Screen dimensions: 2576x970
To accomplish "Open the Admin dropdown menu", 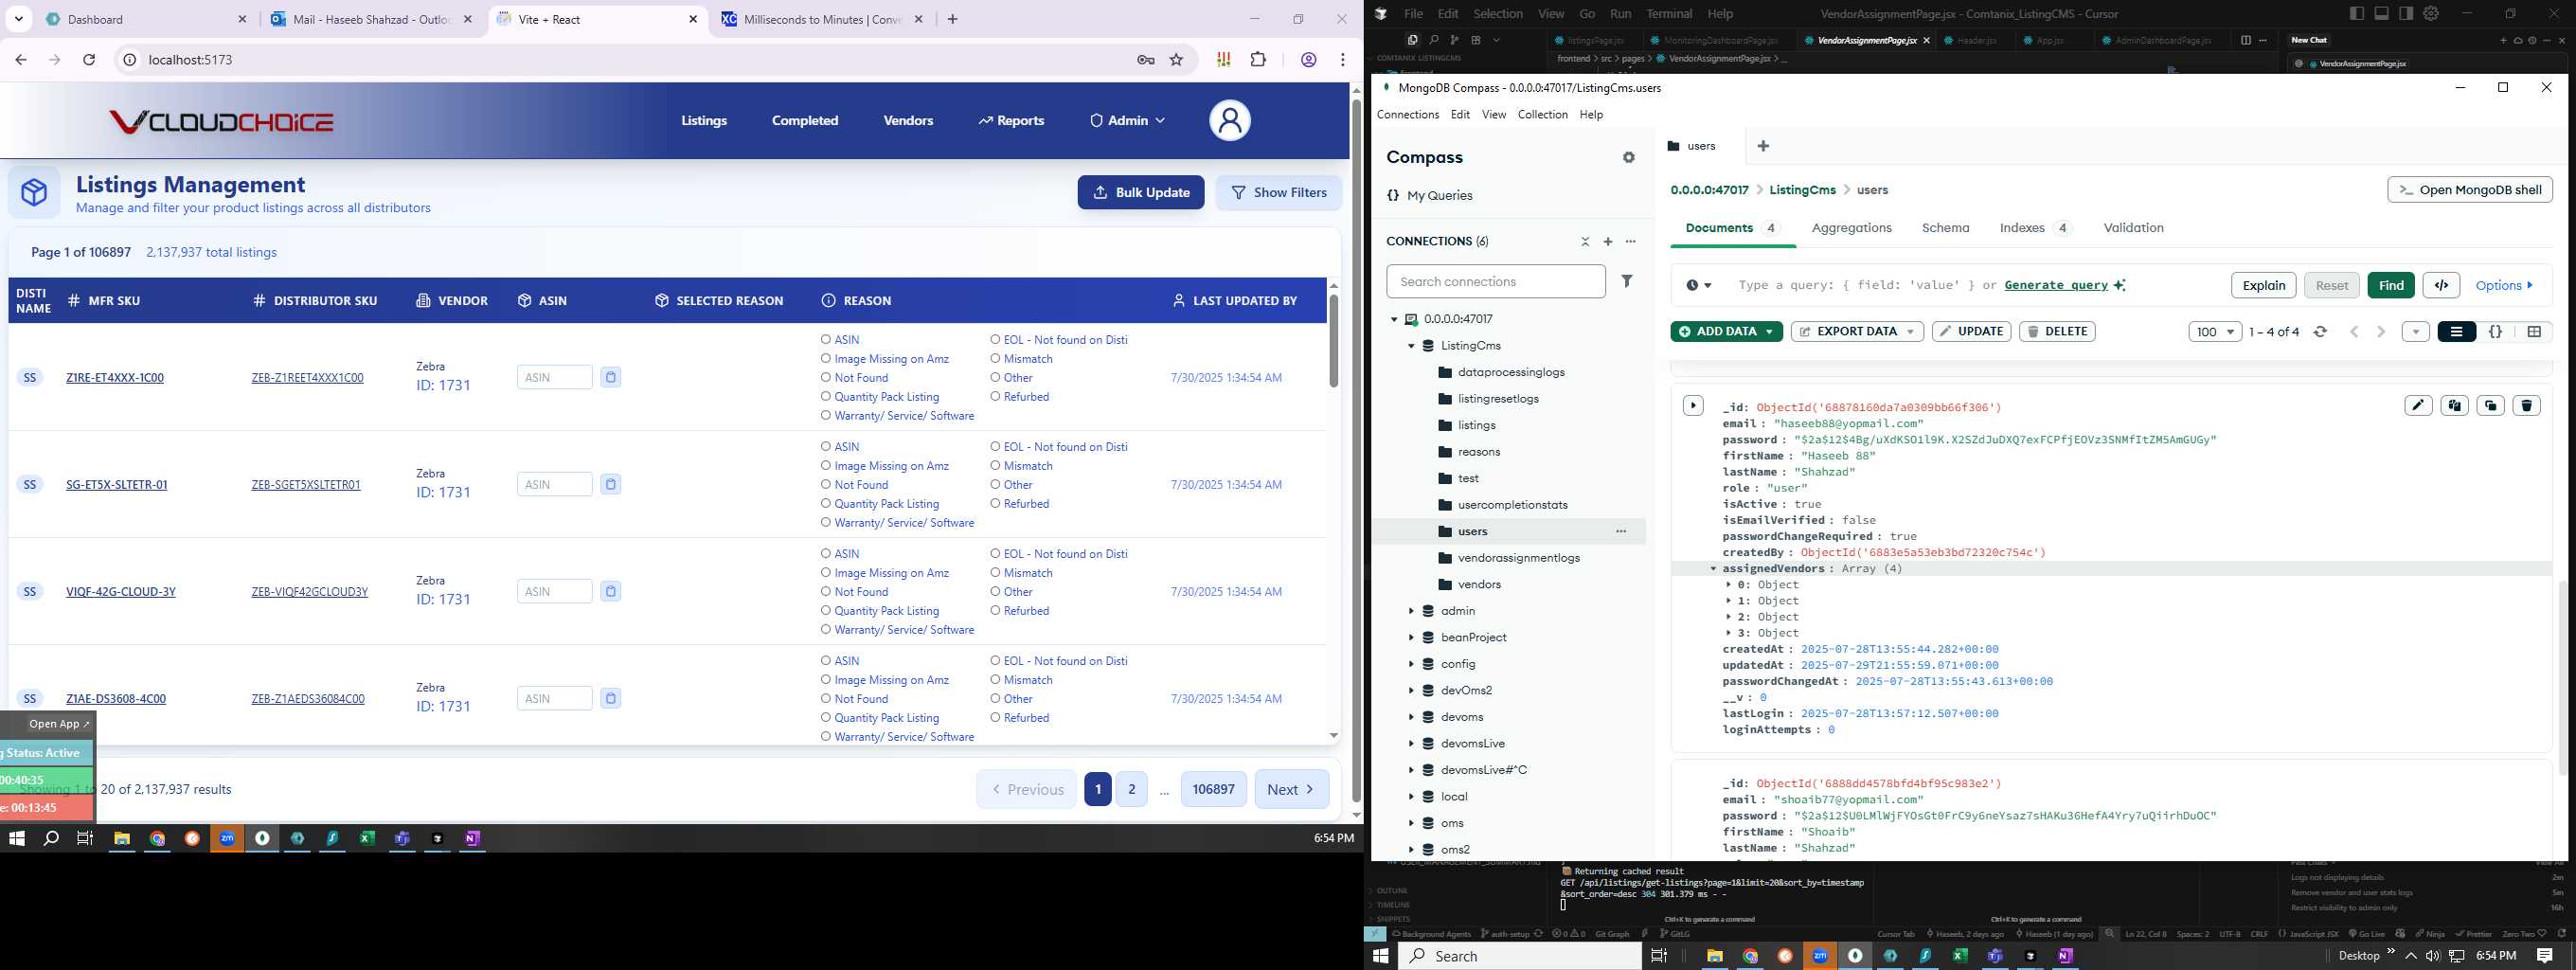I will click(1128, 121).
